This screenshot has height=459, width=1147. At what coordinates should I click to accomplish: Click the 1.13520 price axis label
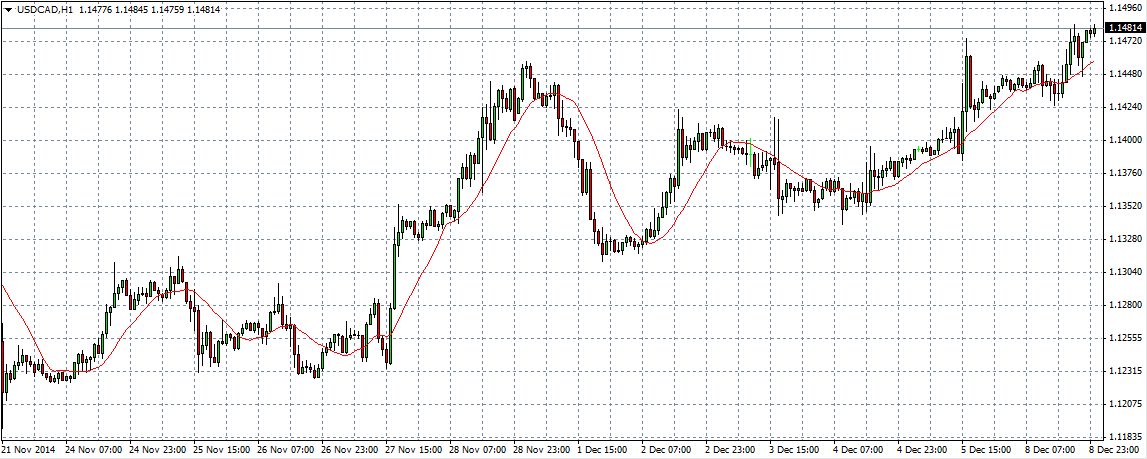(x=1125, y=206)
